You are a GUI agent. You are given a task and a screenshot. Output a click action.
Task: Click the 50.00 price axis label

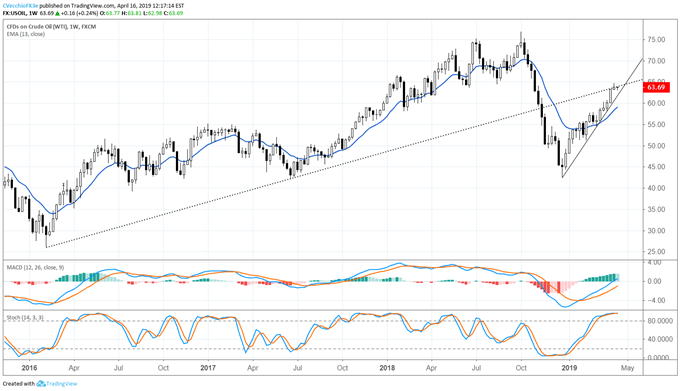point(656,146)
